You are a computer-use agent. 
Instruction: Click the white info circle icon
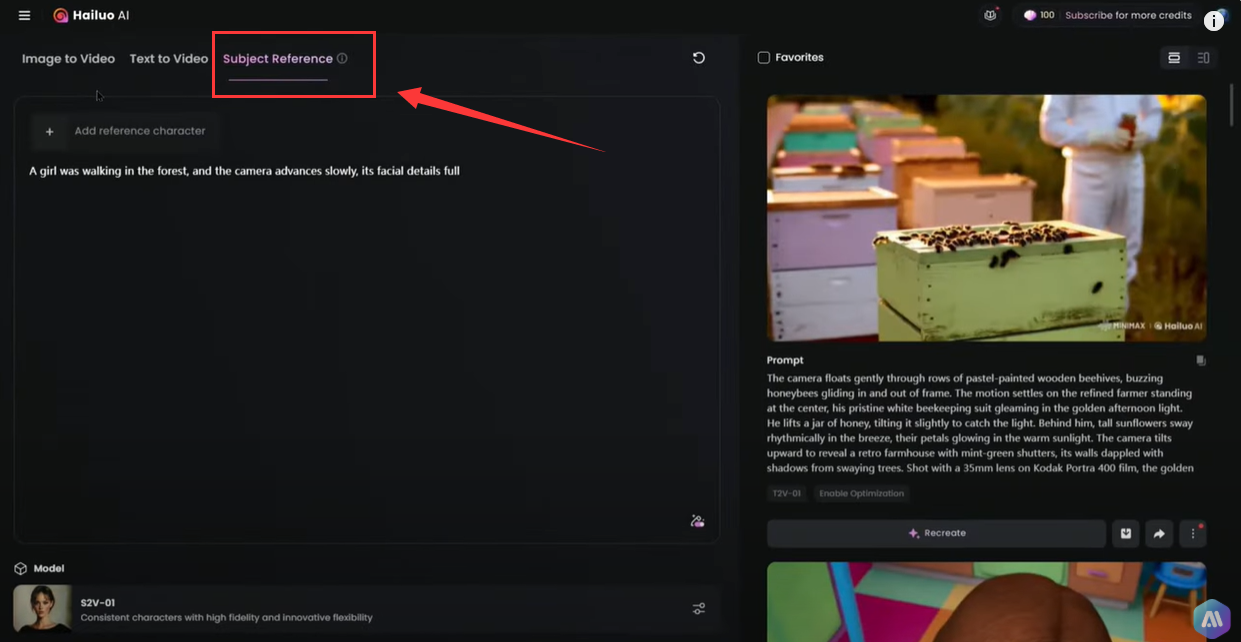(x=1215, y=20)
